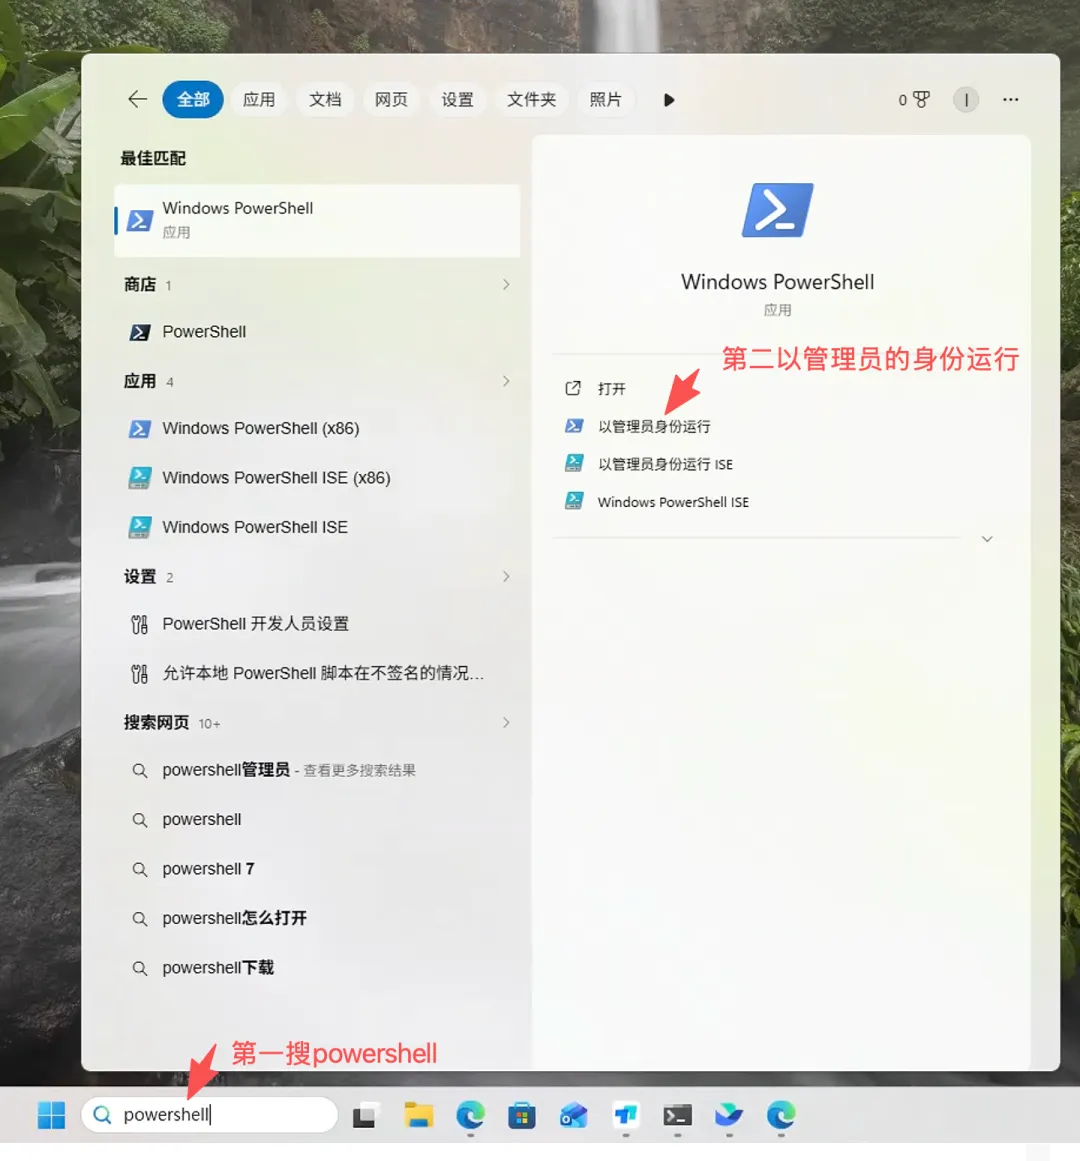Screen dimensions: 1080x1161
Task: Select the 全部 filter tab
Action: click(x=193, y=99)
